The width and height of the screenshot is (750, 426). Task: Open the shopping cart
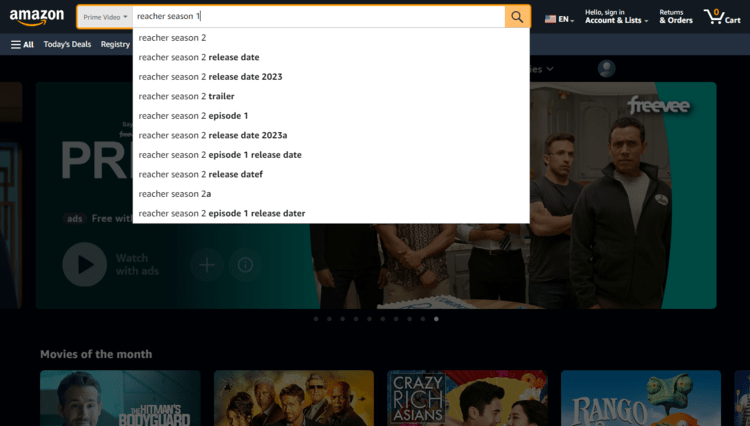pyautogui.click(x=722, y=17)
